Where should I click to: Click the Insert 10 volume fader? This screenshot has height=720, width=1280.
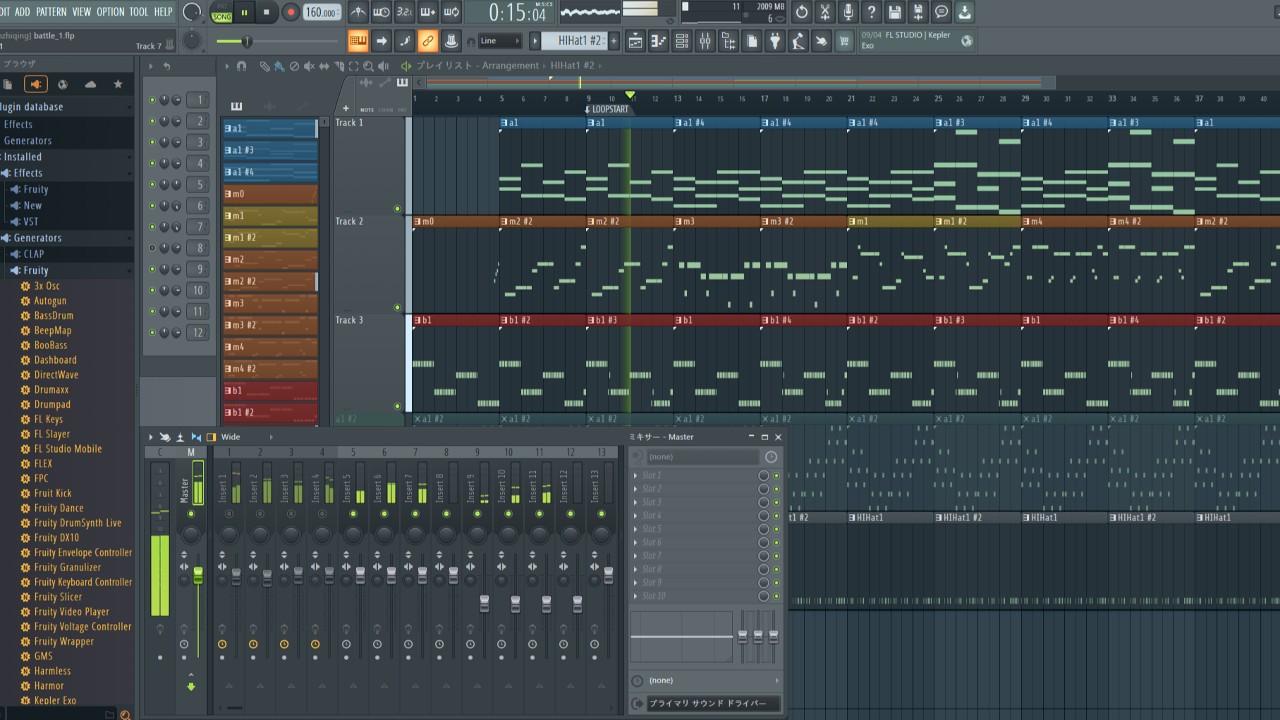515,603
